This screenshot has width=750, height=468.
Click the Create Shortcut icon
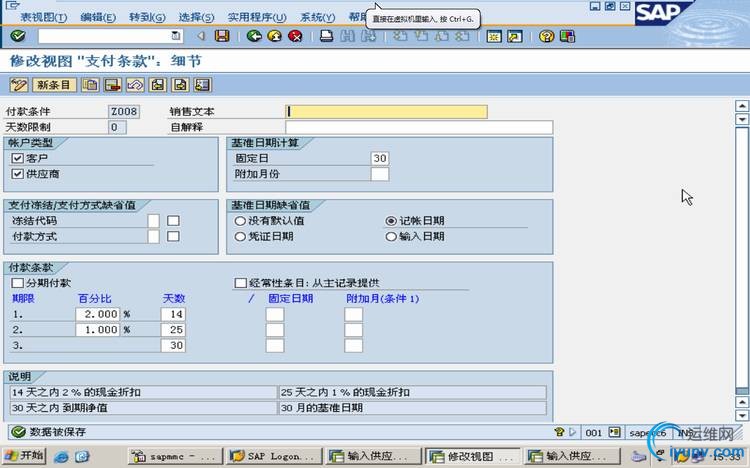pyautogui.click(x=515, y=36)
